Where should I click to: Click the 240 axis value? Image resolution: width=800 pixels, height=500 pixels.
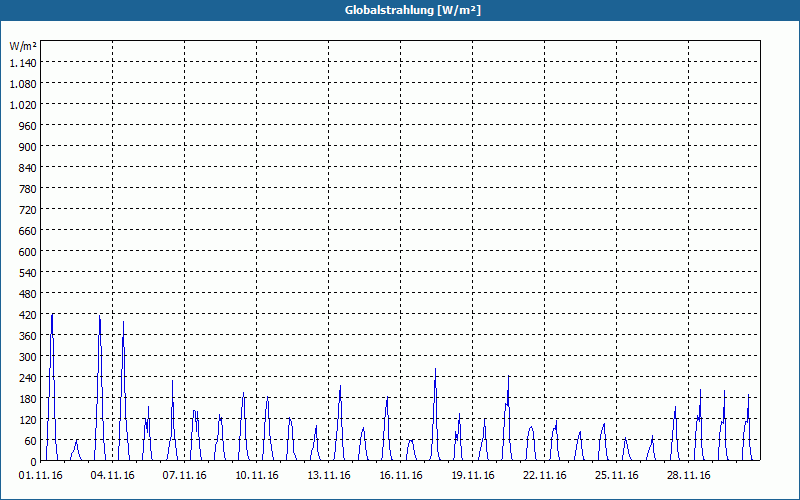pyautogui.click(x=28, y=378)
